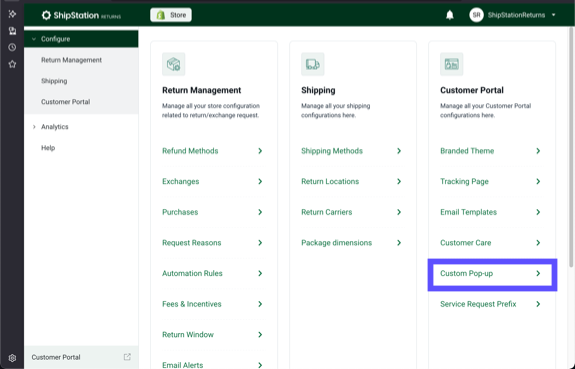Click the Return Management package icon
Image resolution: width=575 pixels, height=369 pixels.
[x=173, y=64]
